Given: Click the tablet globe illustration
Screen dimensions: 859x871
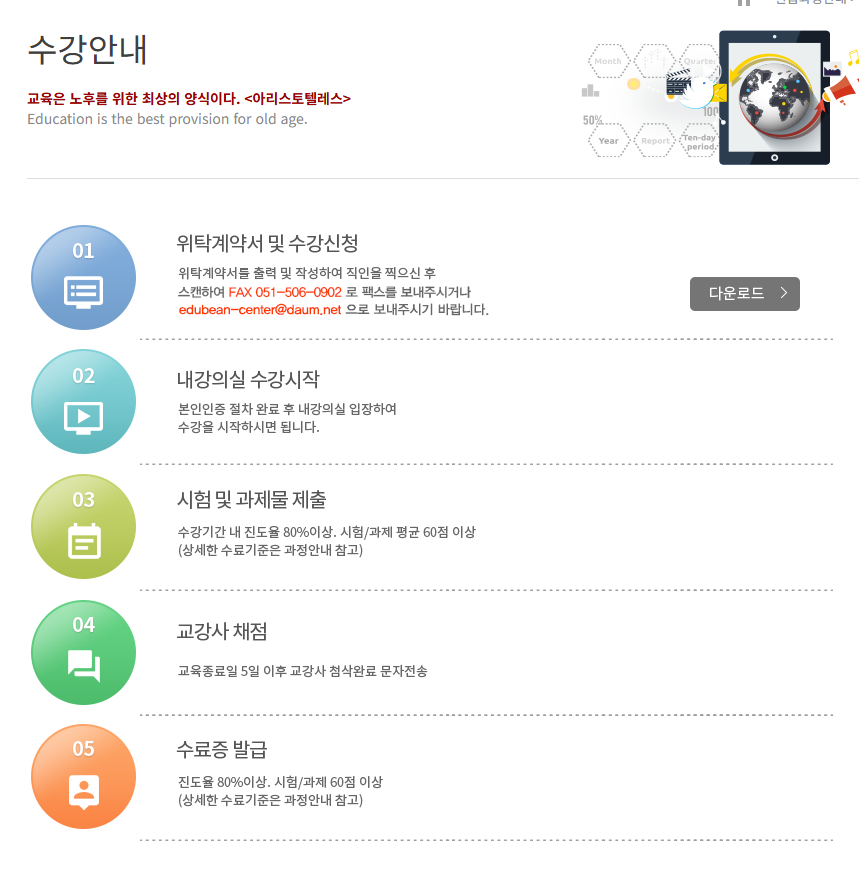Looking at the screenshot, I should click(x=775, y=98).
